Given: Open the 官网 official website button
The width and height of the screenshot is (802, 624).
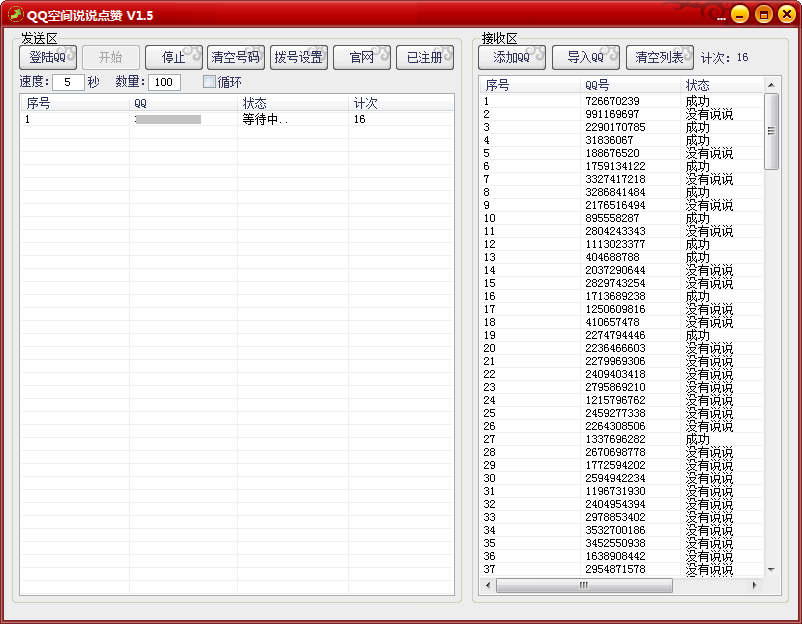Looking at the screenshot, I should pos(362,57).
